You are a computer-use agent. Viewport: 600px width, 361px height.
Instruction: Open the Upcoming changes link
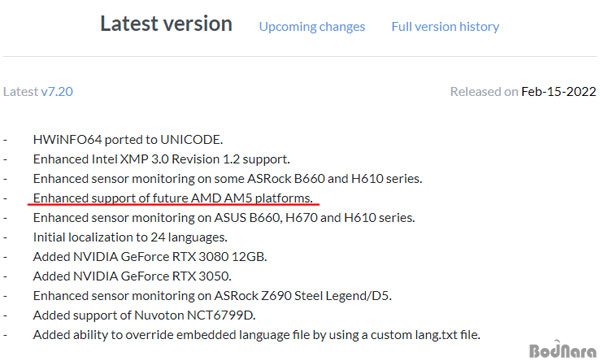click(312, 27)
